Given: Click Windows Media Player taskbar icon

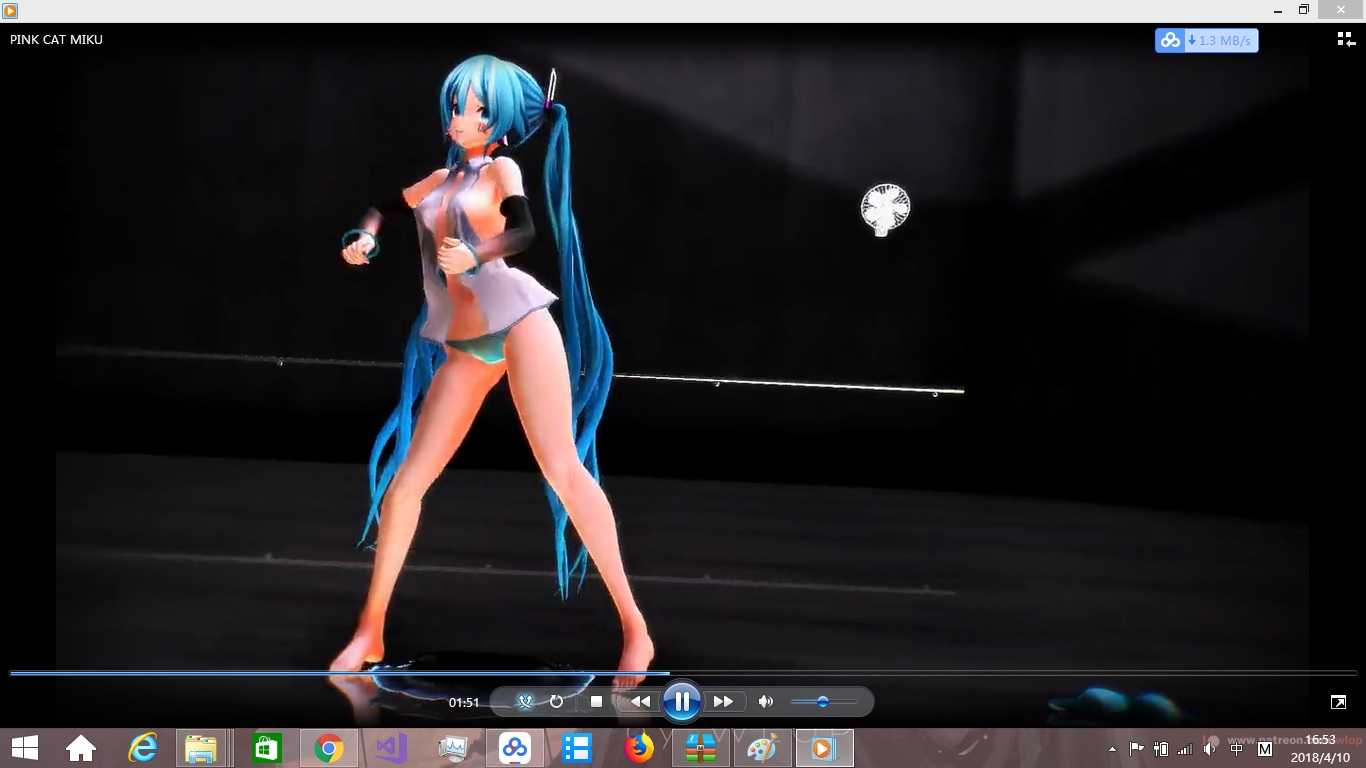Looking at the screenshot, I should pyautogui.click(x=824, y=748).
